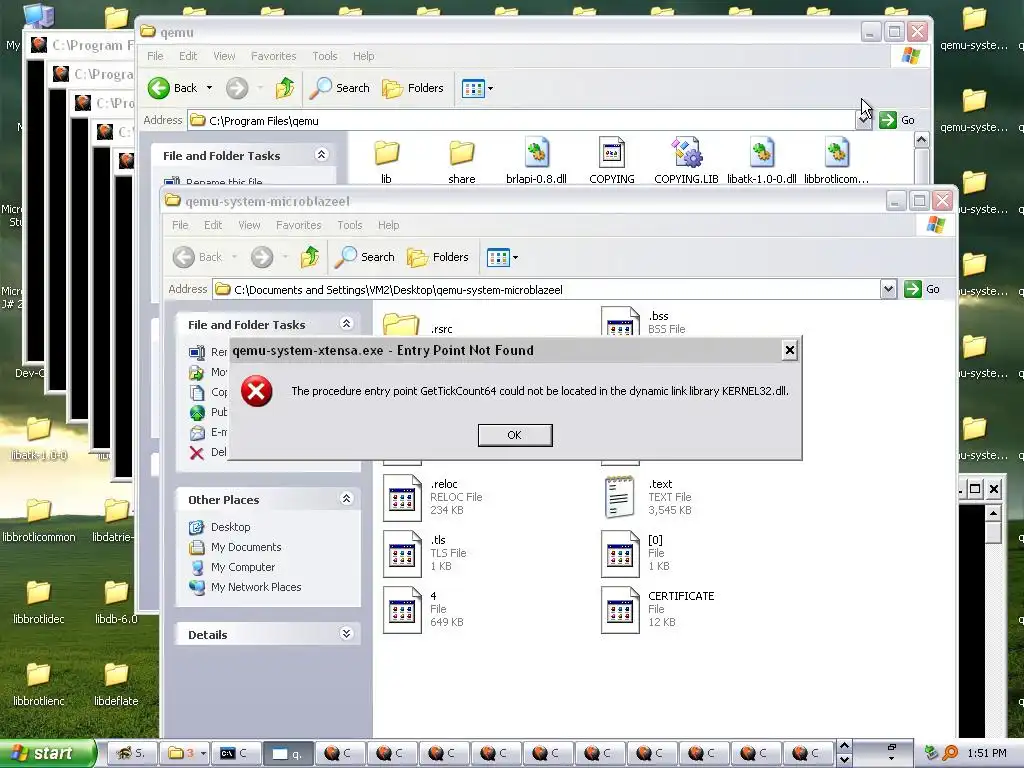Collapse File and Folder Tasks in microblazeel window
This screenshot has height=768, width=1024.
point(346,324)
